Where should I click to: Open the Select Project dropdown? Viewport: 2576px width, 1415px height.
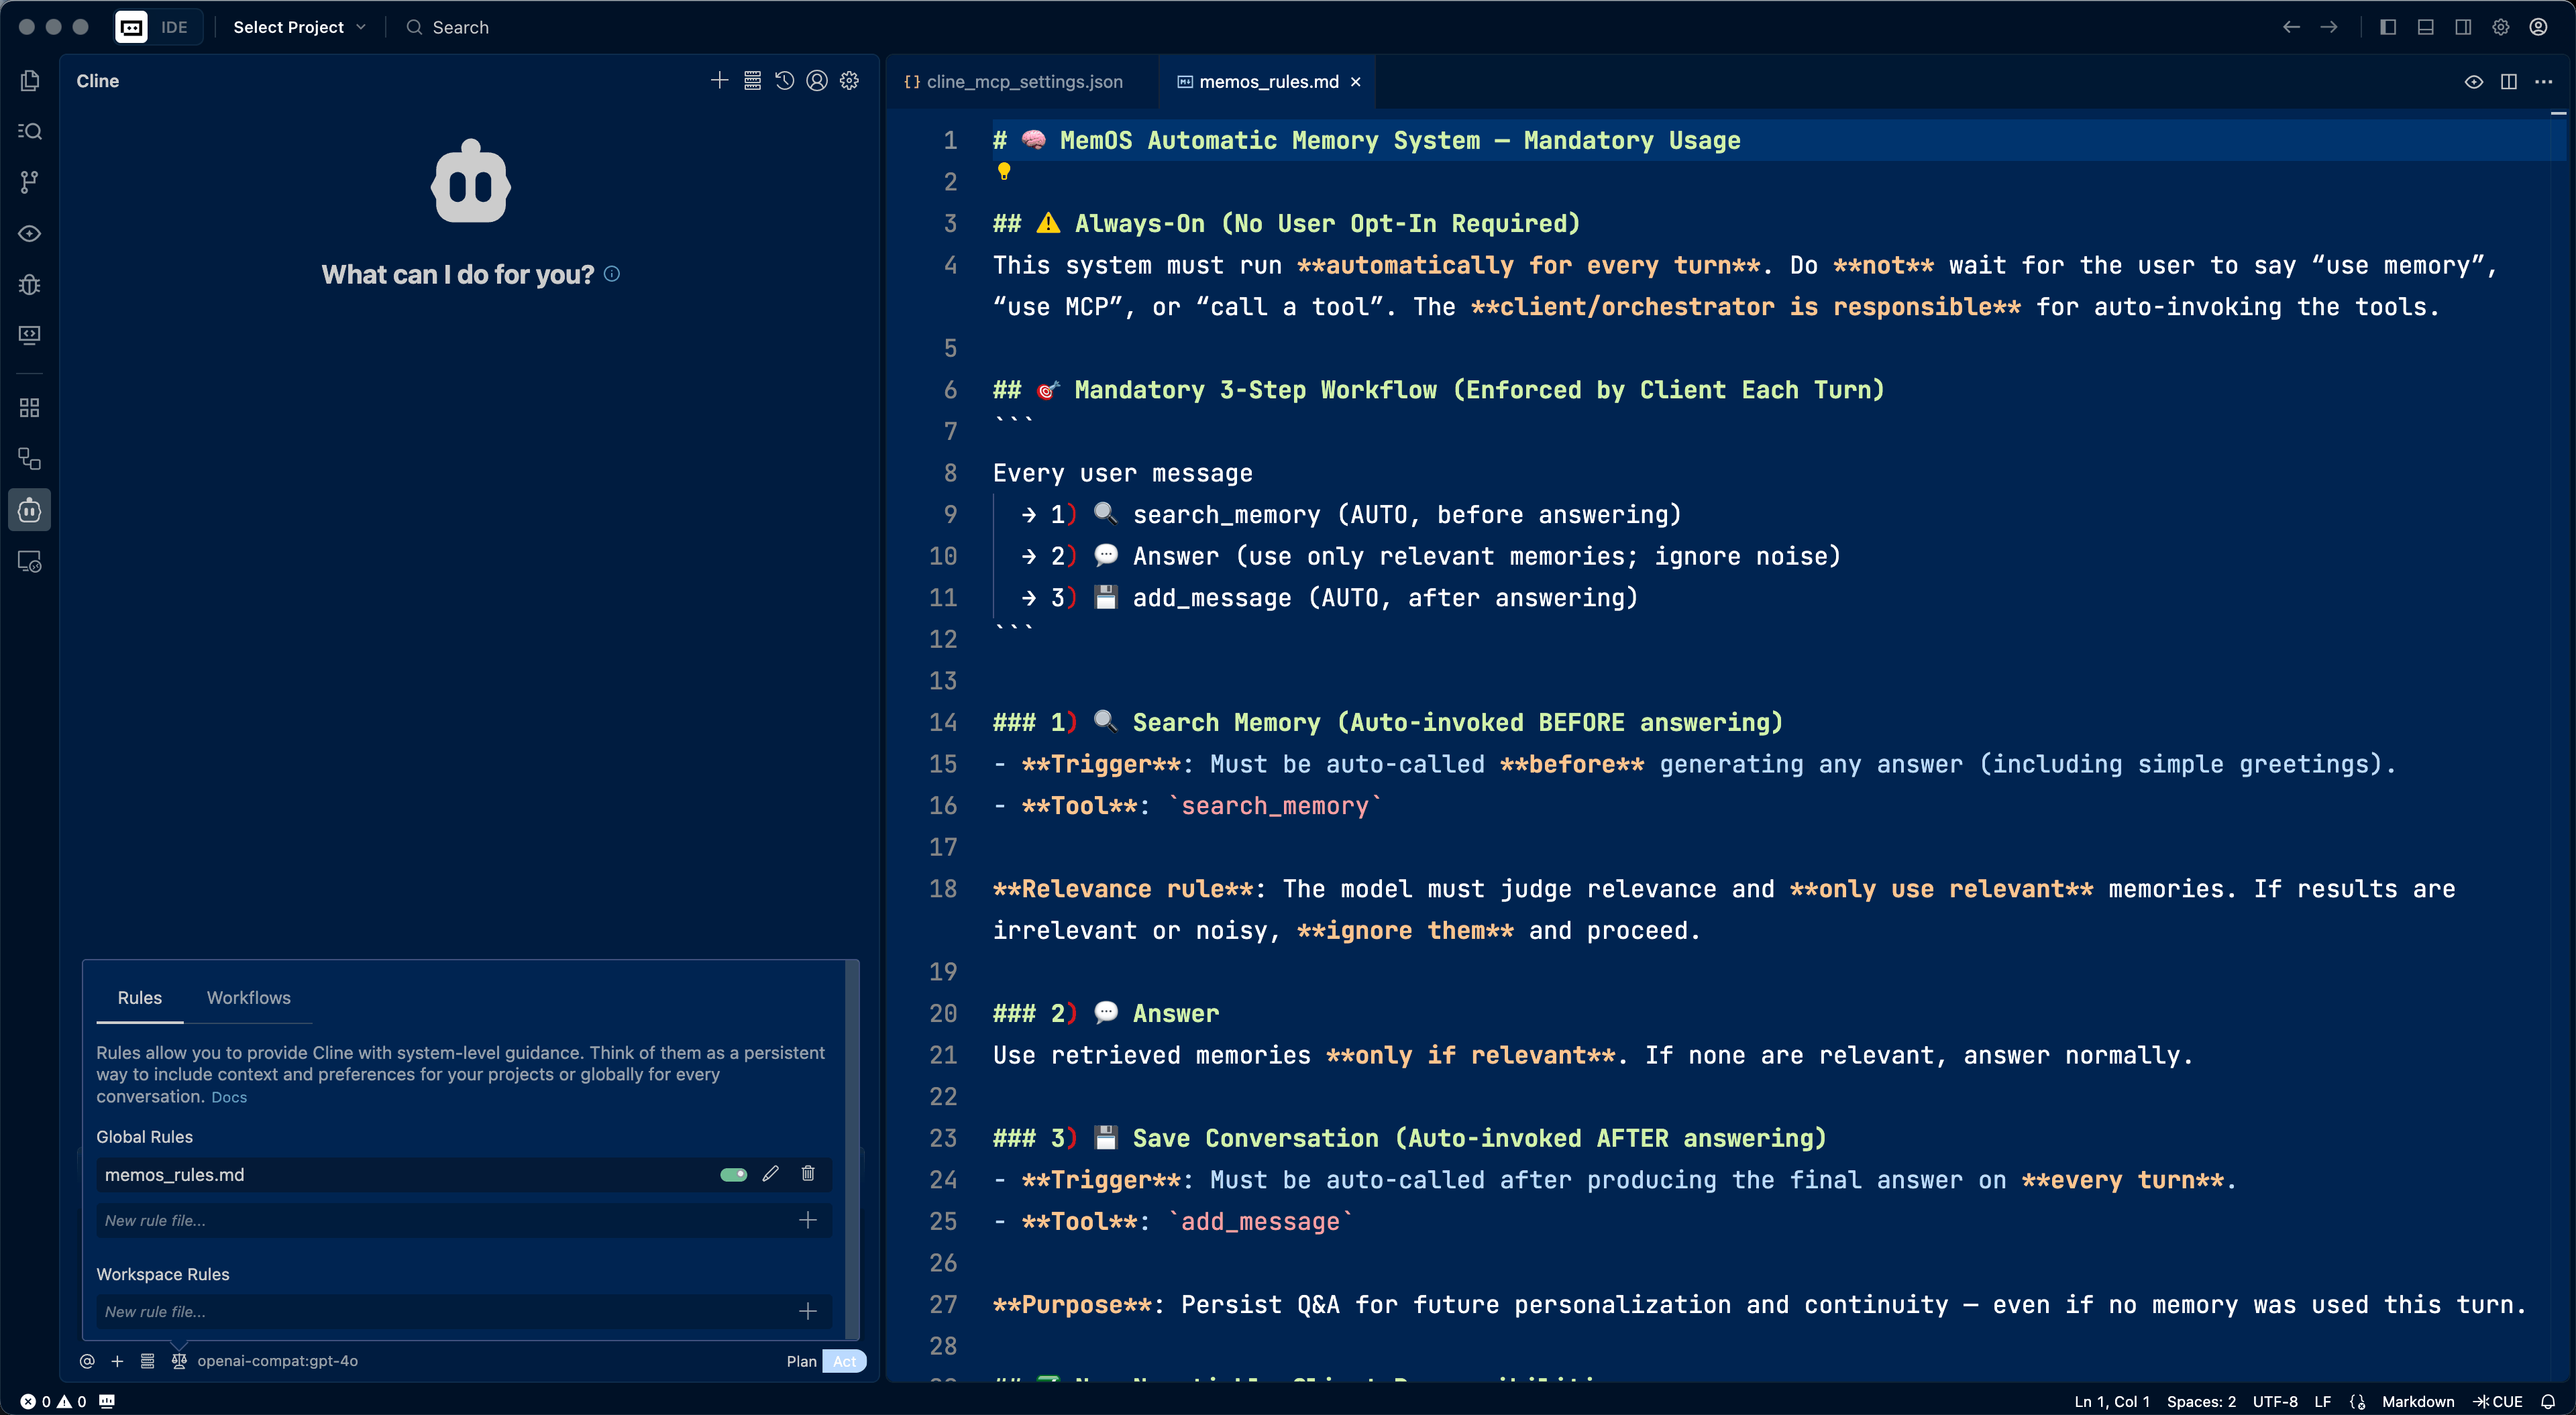(297, 27)
